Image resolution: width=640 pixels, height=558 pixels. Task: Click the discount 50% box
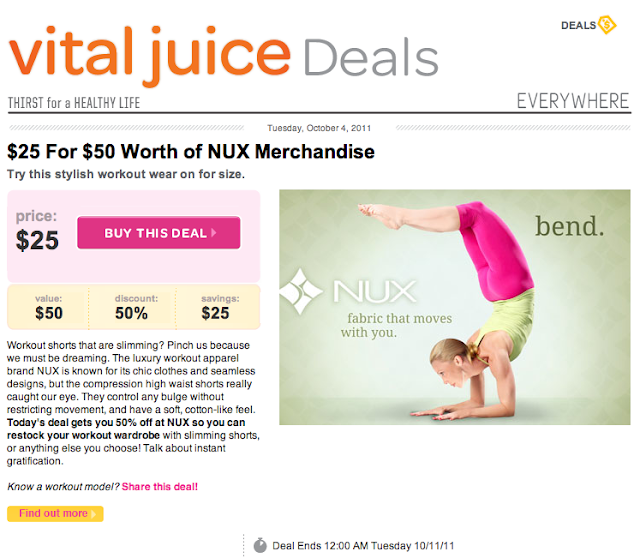click(x=132, y=307)
